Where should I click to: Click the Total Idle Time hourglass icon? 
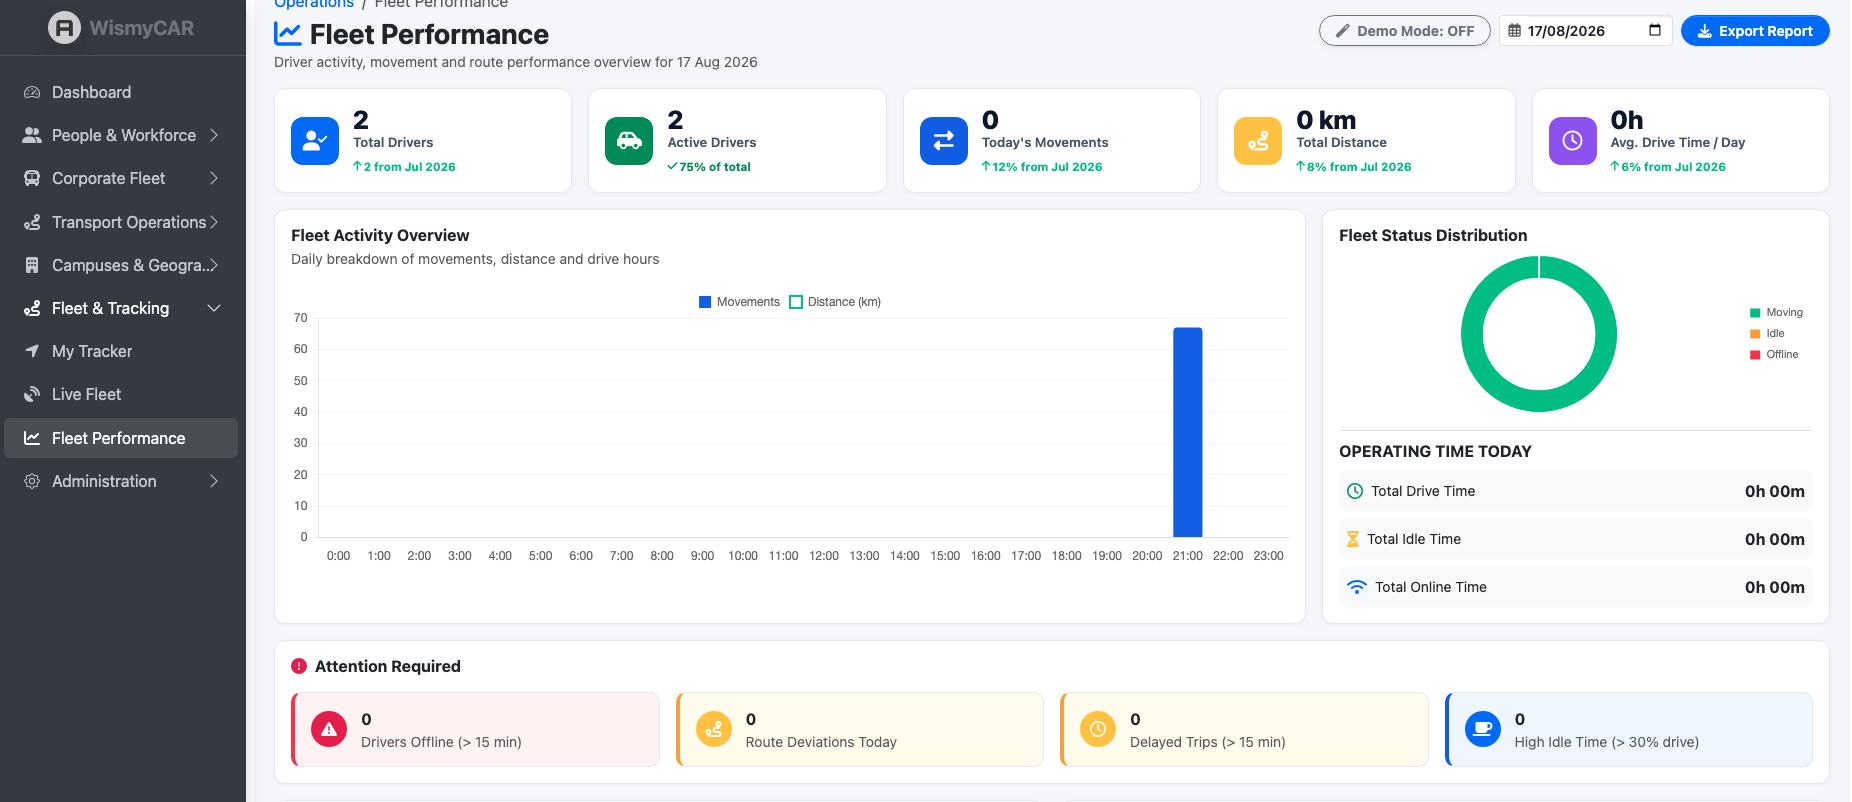point(1353,539)
